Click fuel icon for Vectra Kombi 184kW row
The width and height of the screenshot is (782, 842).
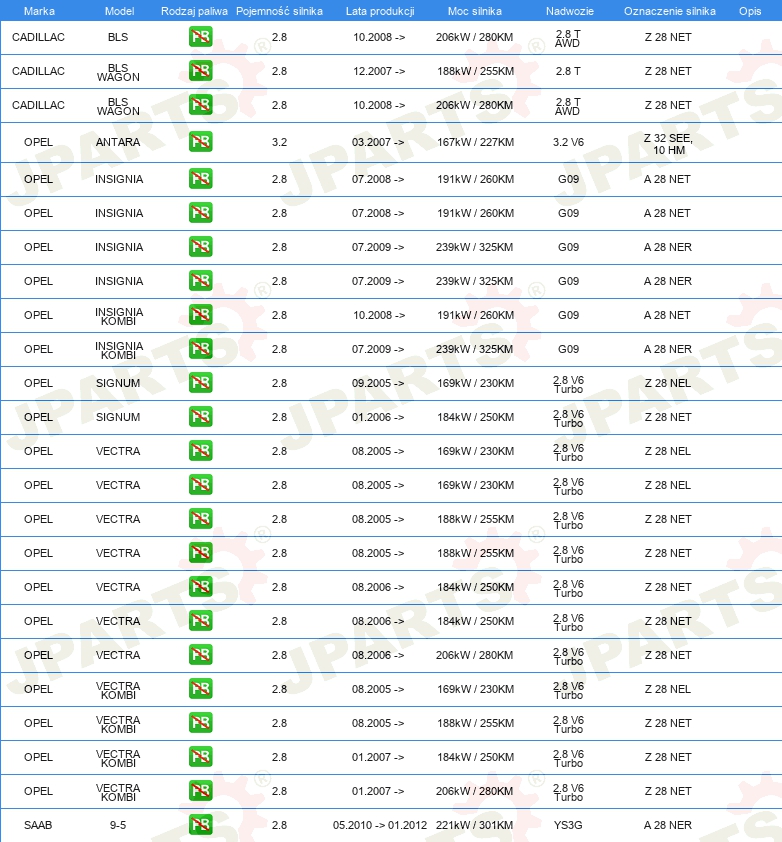point(200,757)
